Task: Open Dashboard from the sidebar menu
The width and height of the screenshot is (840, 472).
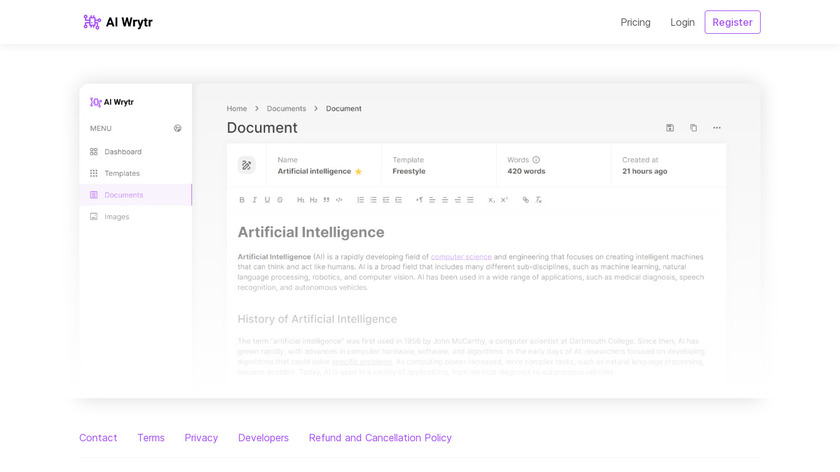Action: [136, 152]
